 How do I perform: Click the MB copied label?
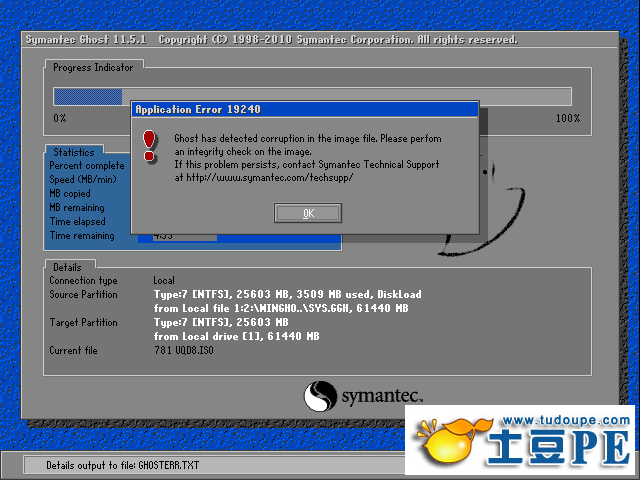[70, 193]
